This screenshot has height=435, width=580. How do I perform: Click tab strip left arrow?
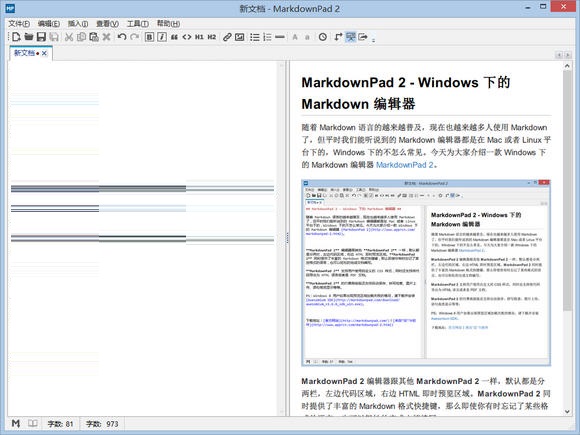(559, 55)
